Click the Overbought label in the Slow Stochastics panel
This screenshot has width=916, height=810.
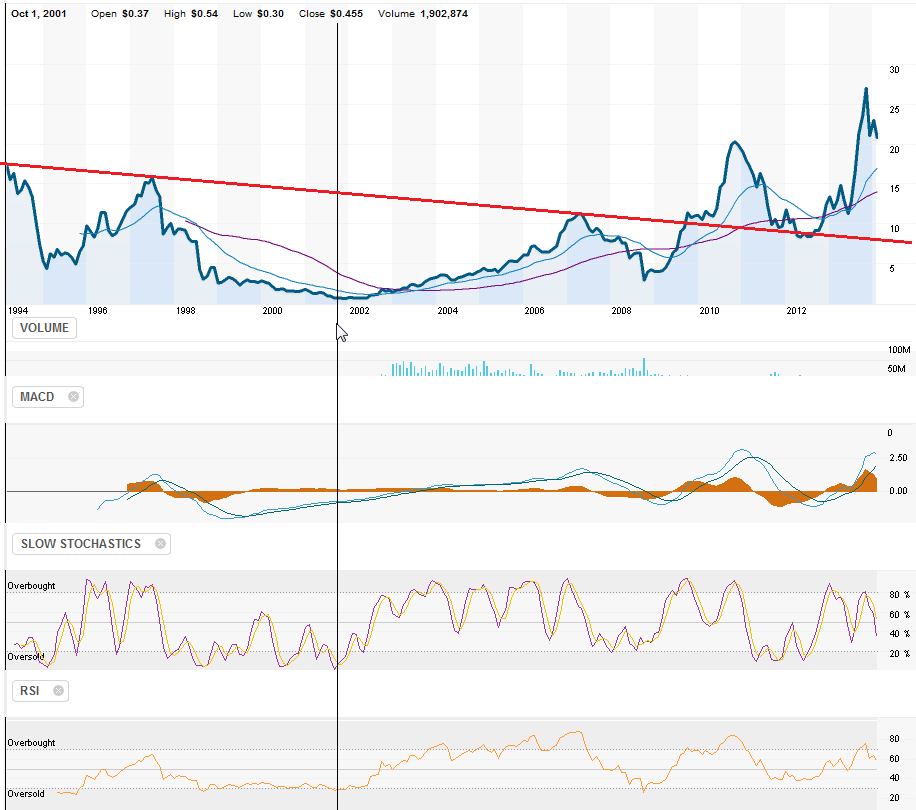click(32, 586)
